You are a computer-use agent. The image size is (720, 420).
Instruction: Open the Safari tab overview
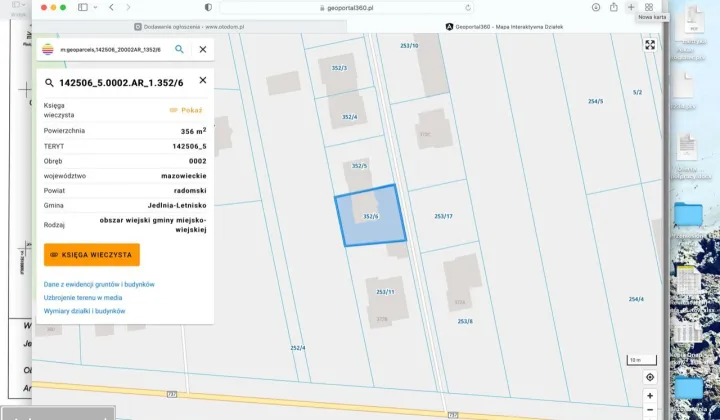click(648, 7)
